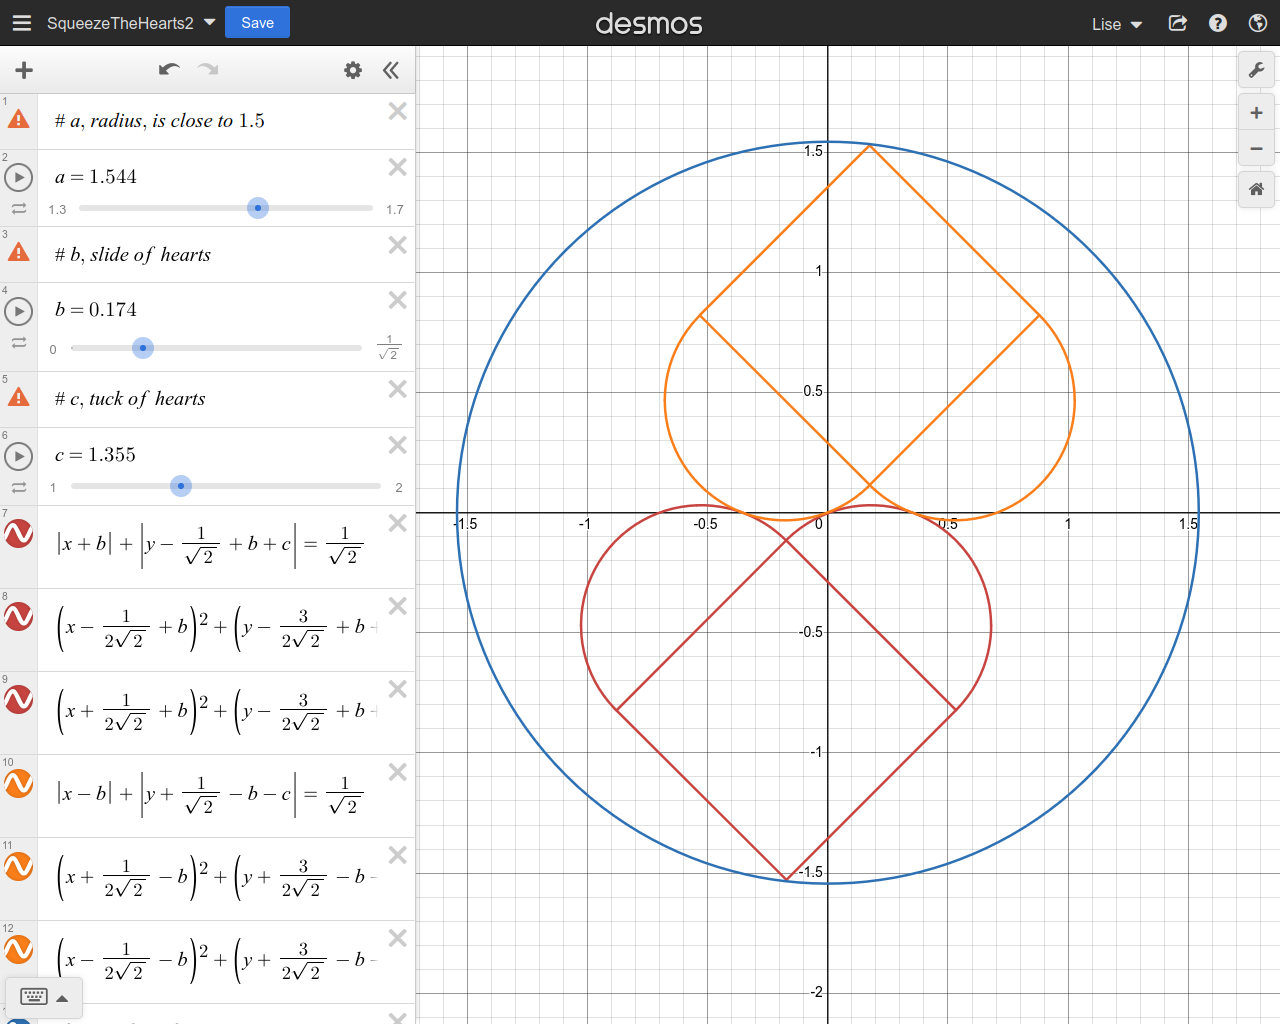Open the hamburger menu for saved graphs

[22, 23]
